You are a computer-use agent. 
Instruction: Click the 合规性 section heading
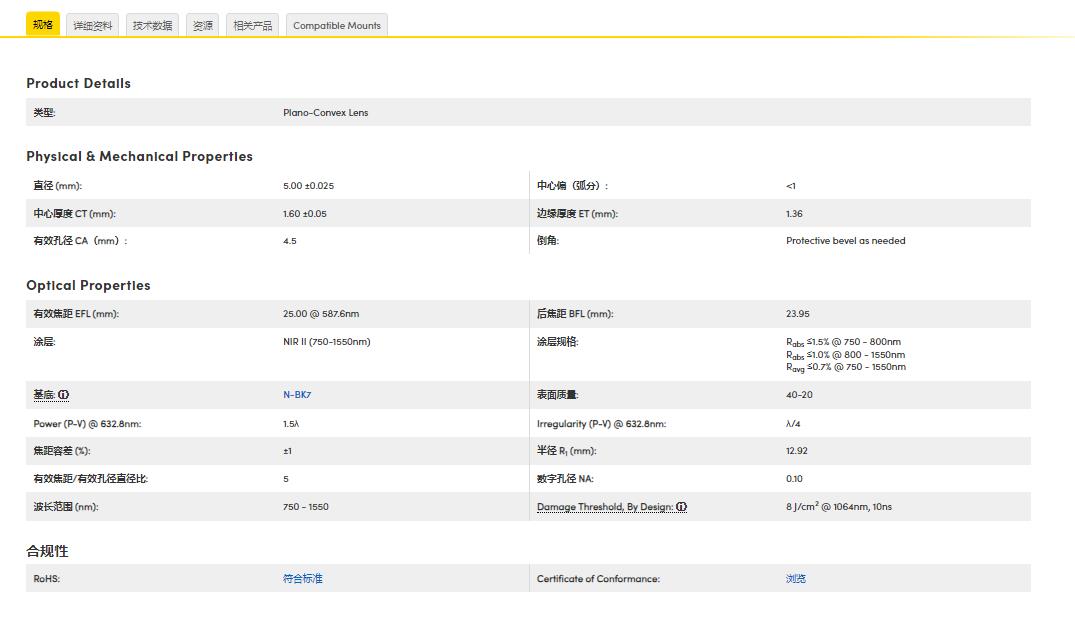click(47, 551)
